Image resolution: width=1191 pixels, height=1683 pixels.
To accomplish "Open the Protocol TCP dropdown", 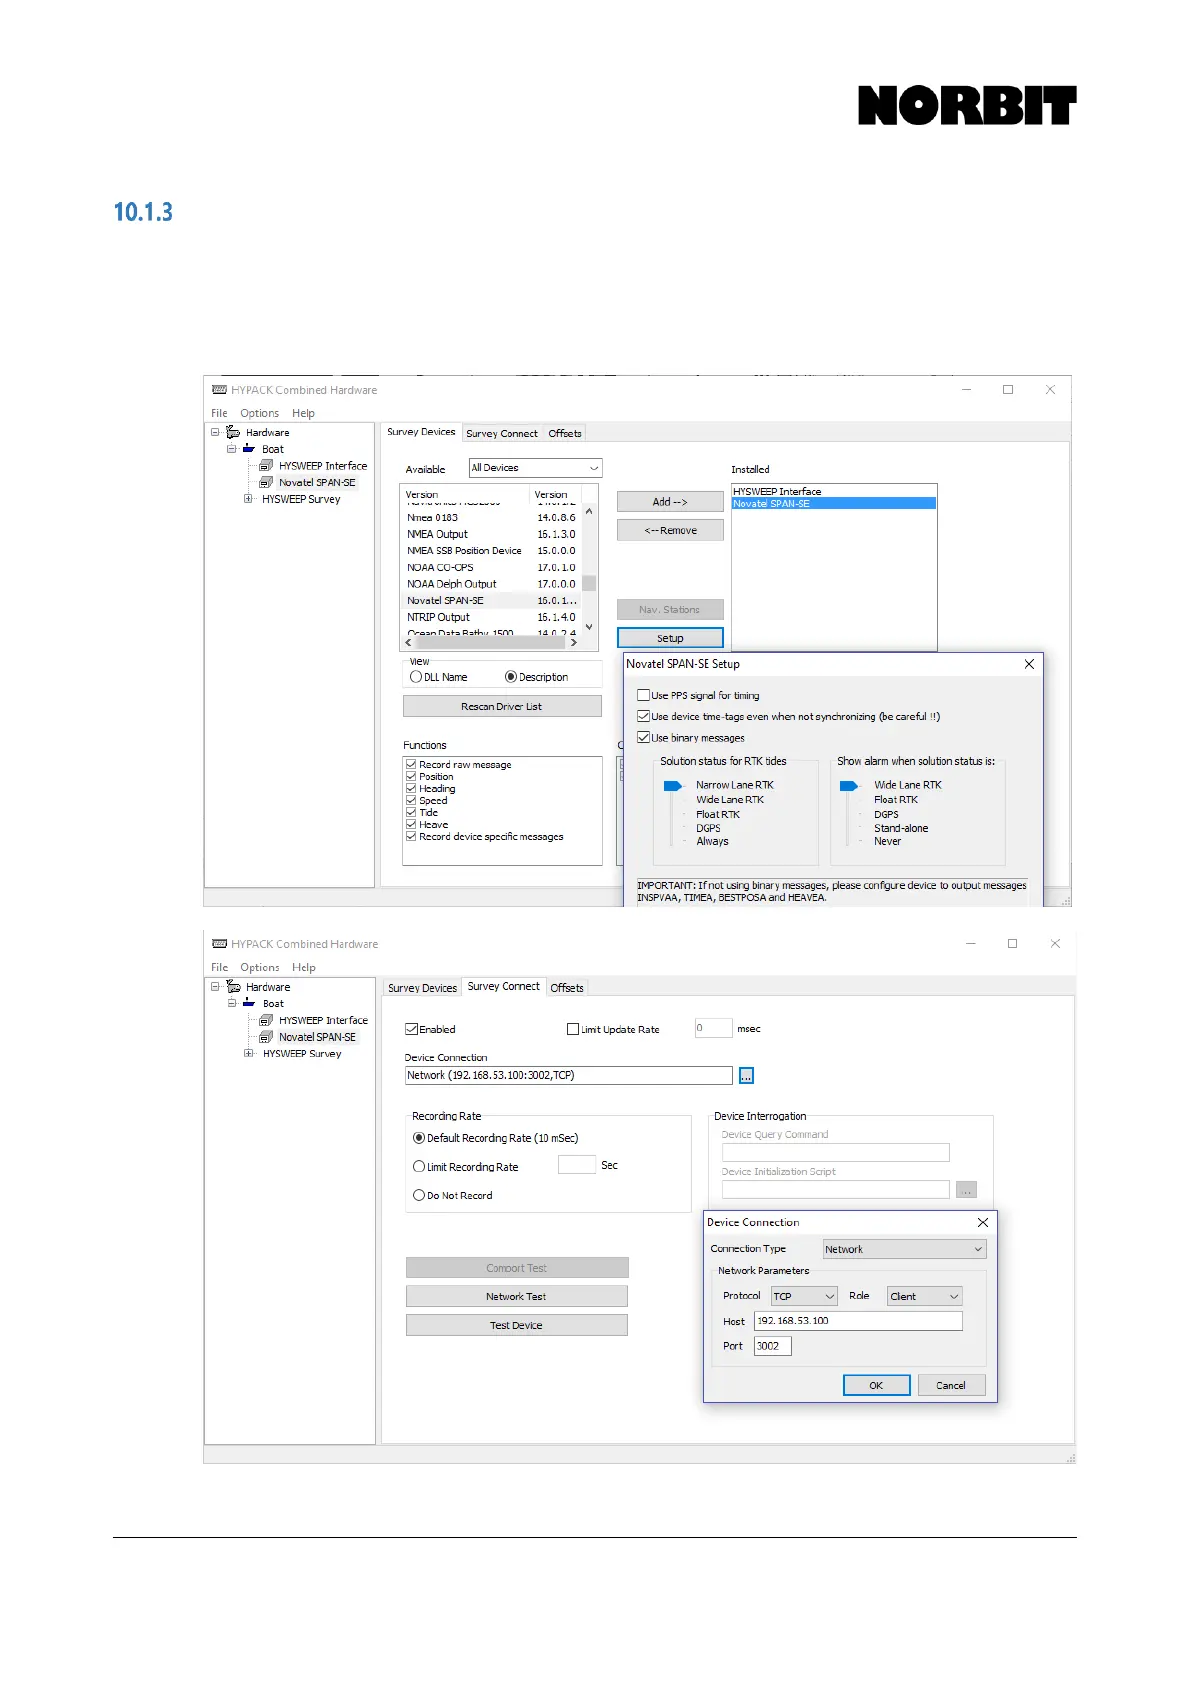I will (x=804, y=1296).
